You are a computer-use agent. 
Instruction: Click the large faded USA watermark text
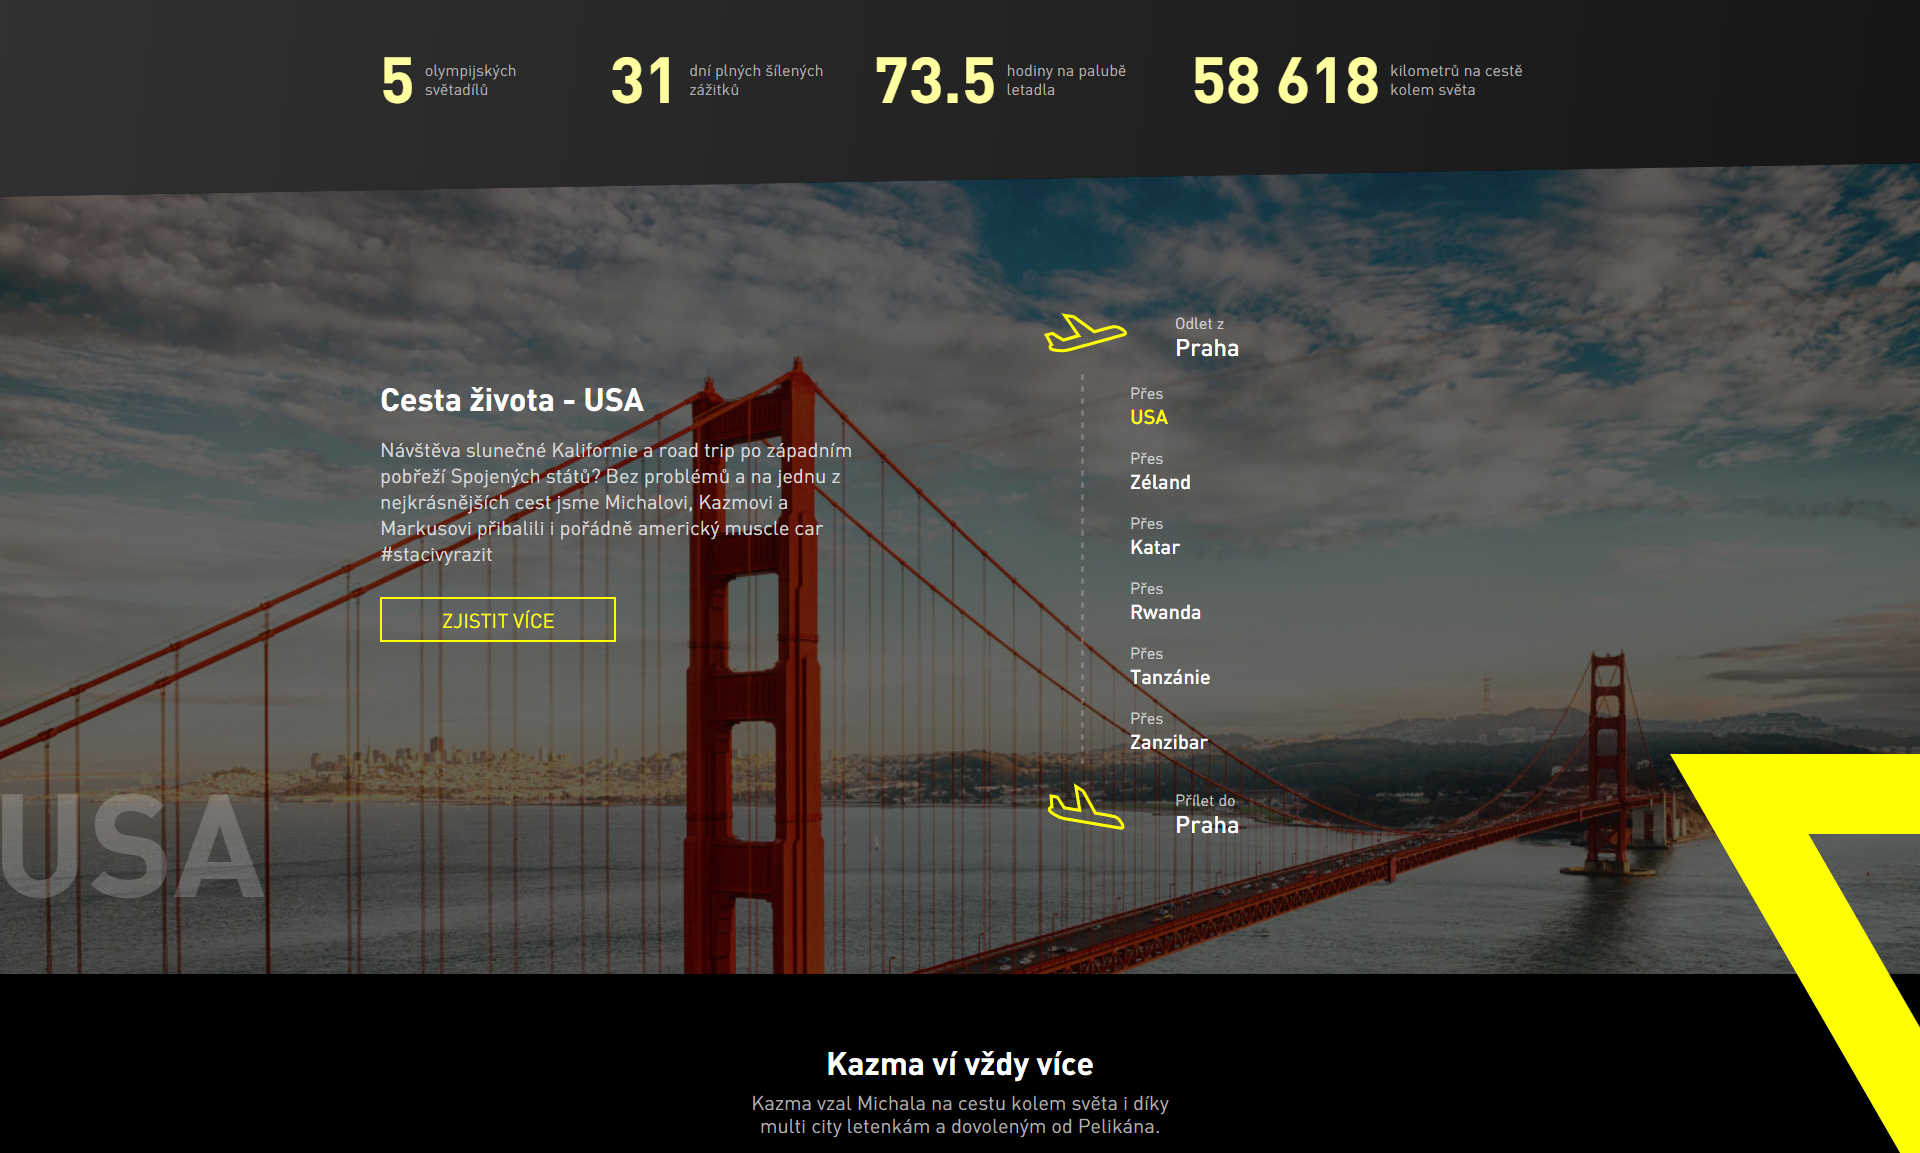[132, 846]
